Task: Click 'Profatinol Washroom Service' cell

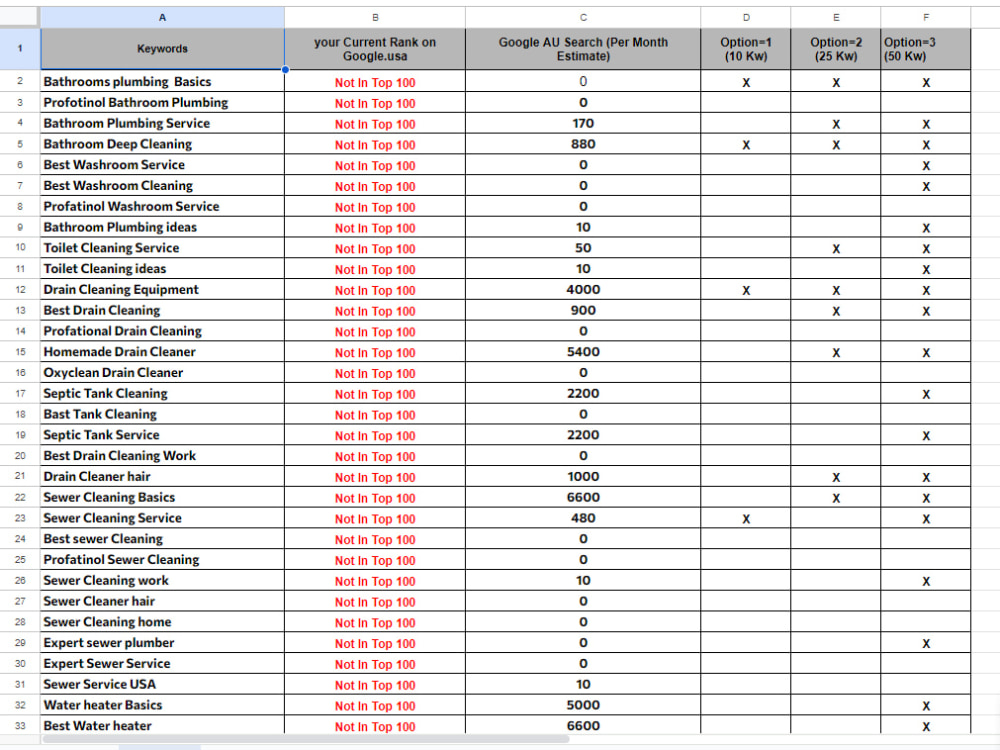Action: (x=163, y=207)
